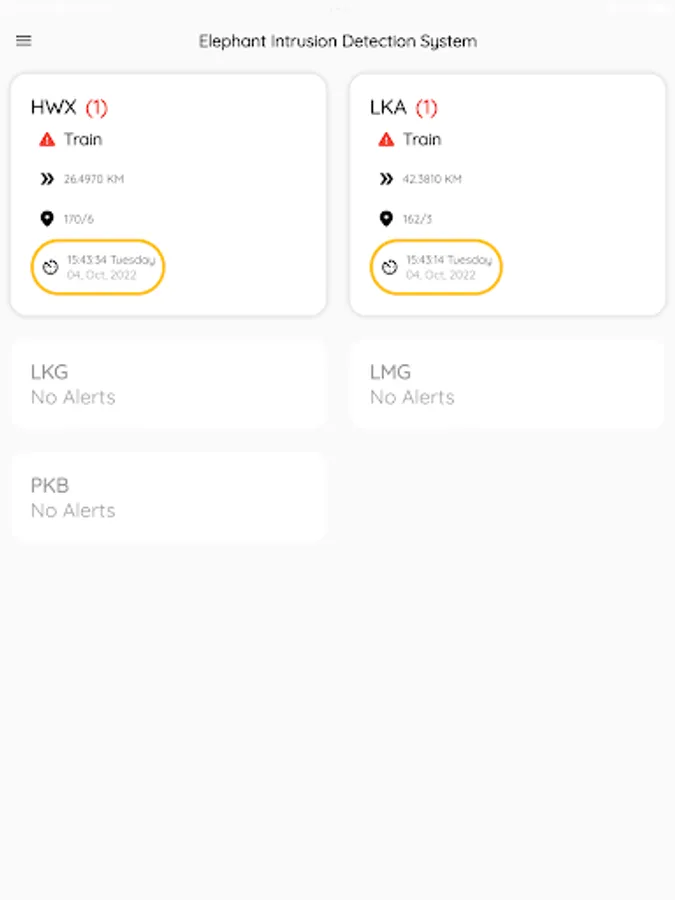The image size is (675, 900).
Task: Click the LKA alert count (1)
Action: point(427,107)
